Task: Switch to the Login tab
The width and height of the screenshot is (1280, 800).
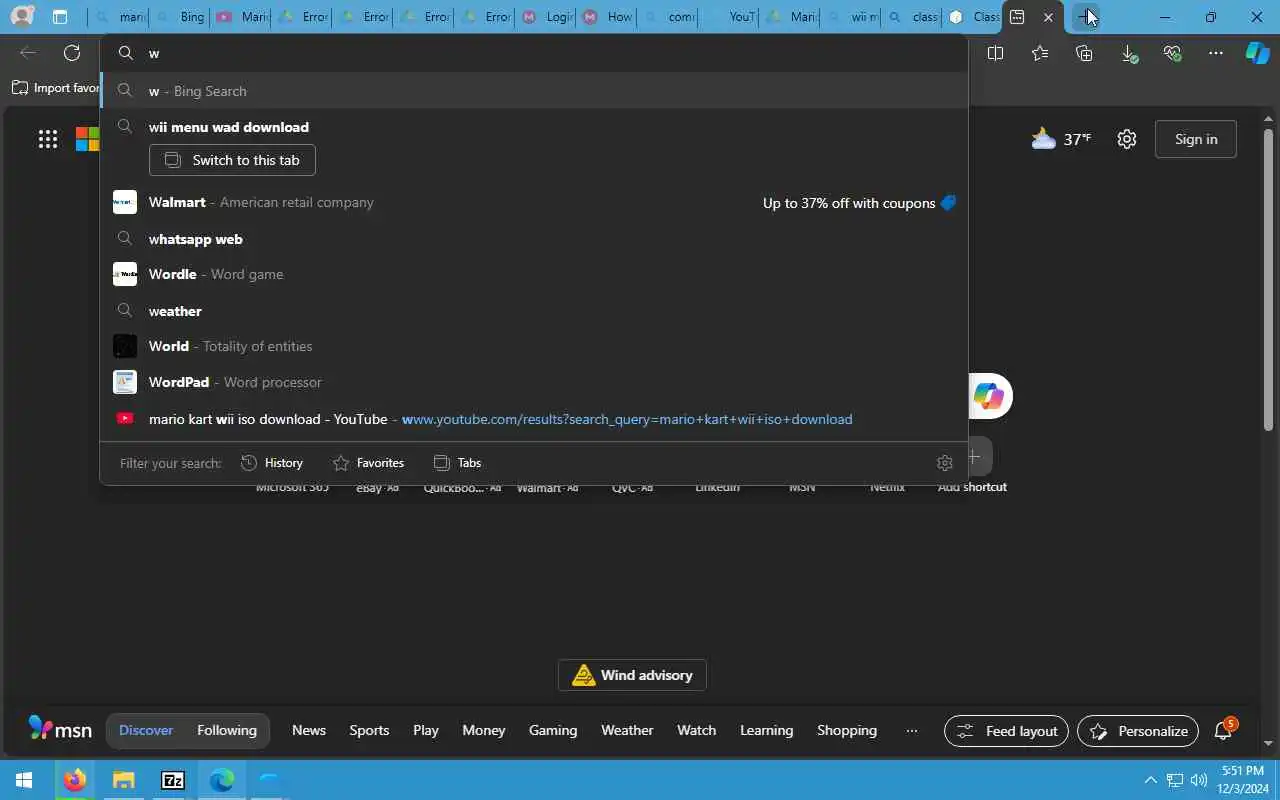Action: 546,17
